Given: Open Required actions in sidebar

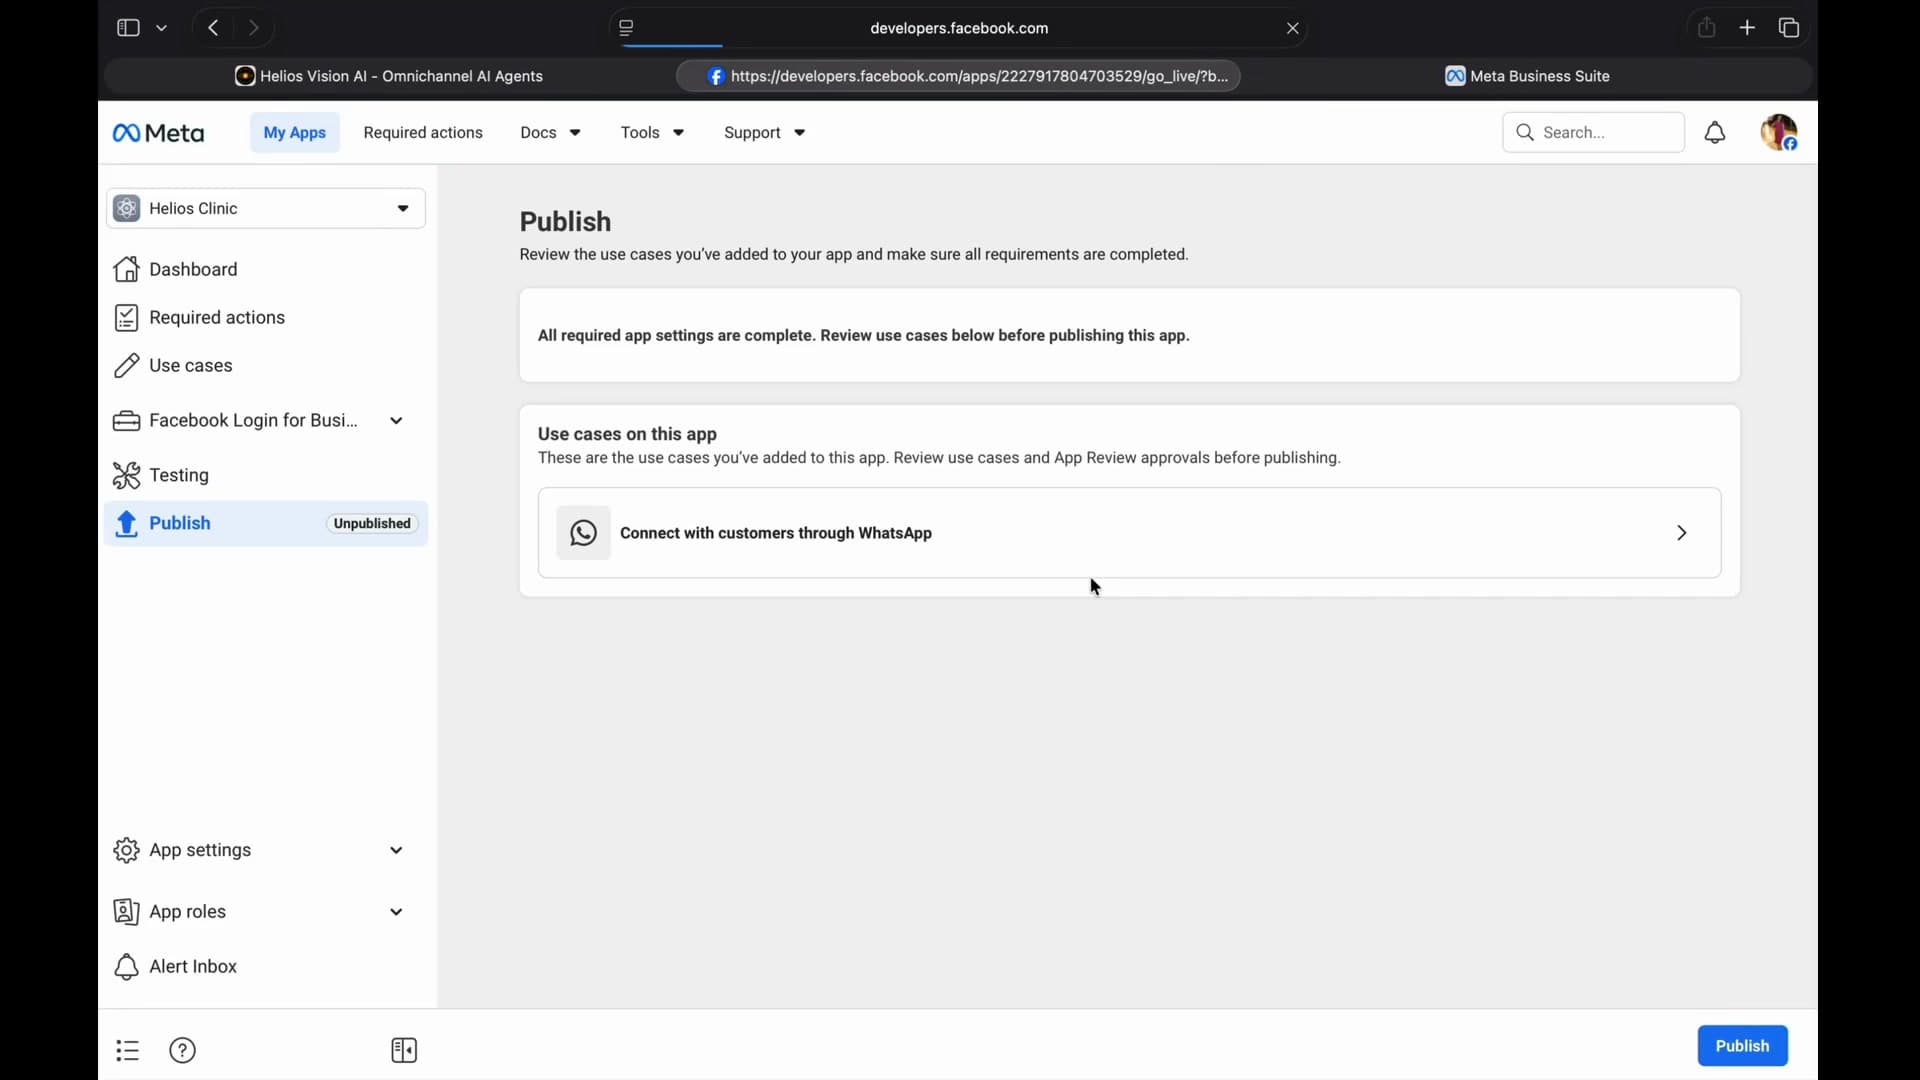Looking at the screenshot, I should click(266, 318).
